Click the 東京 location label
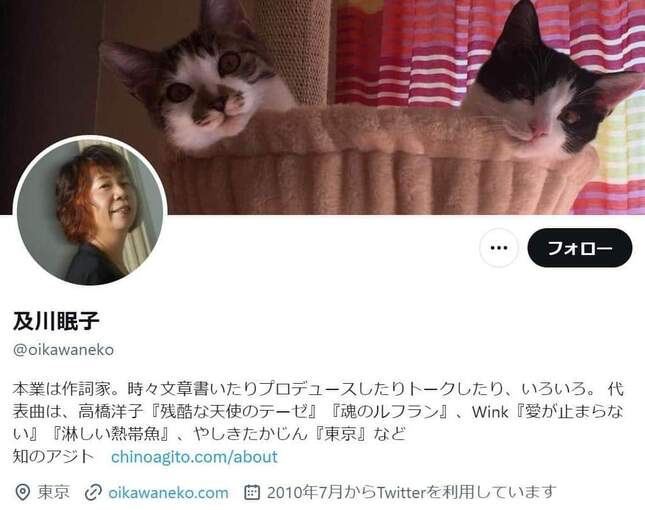The height and width of the screenshot is (510, 645). tap(53, 492)
